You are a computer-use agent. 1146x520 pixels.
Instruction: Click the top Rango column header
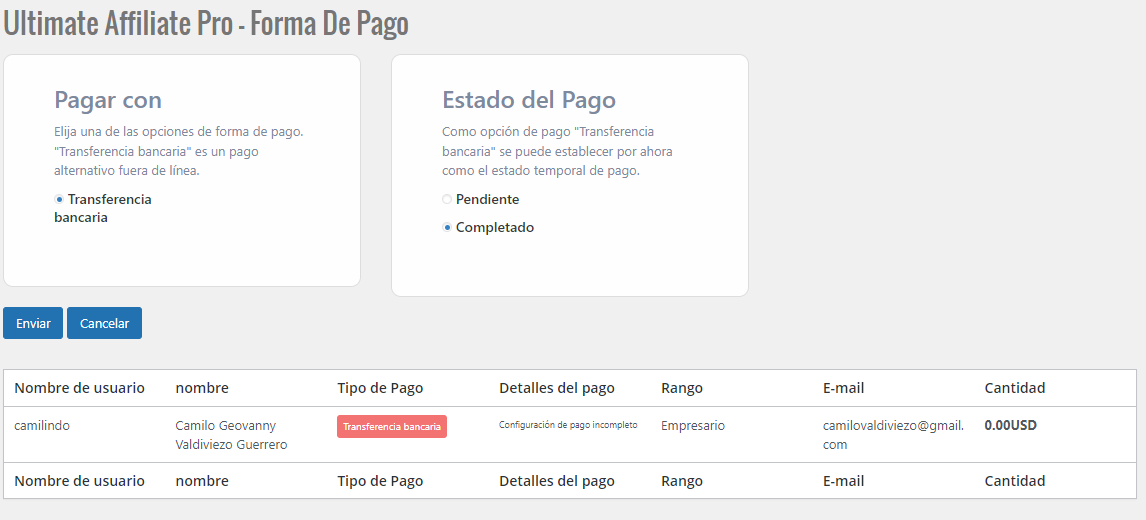pos(681,388)
